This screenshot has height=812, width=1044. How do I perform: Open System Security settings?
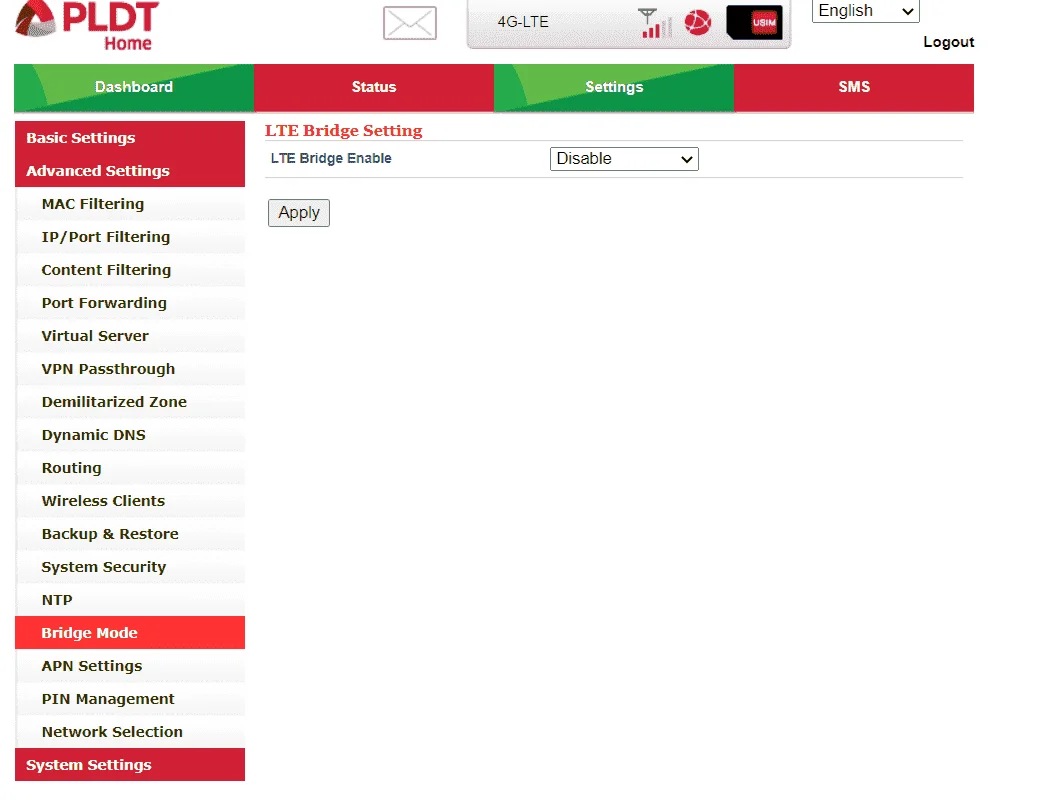[x=130, y=567]
